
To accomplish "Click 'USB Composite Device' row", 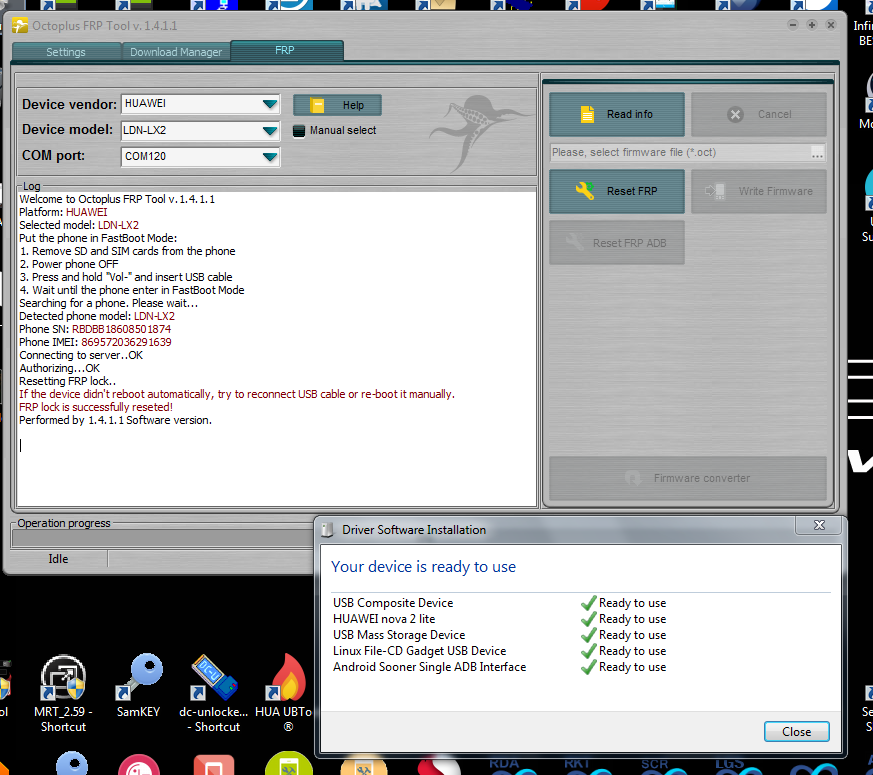I will 393,602.
